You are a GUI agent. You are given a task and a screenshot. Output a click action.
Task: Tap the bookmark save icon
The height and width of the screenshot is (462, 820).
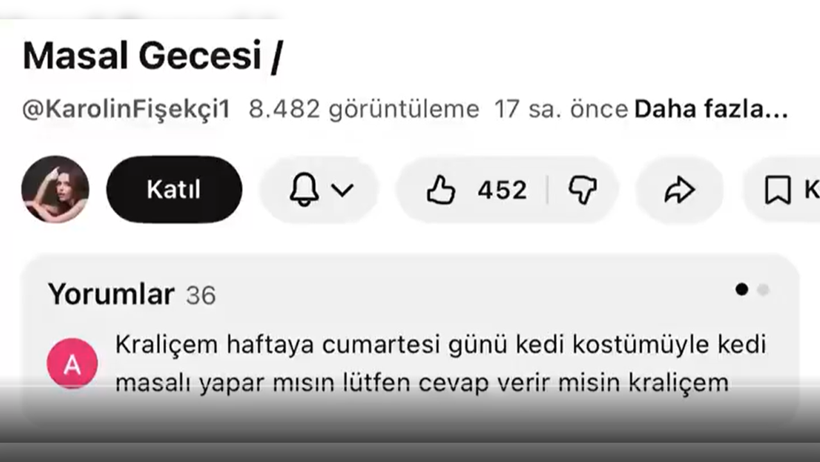[777, 190]
